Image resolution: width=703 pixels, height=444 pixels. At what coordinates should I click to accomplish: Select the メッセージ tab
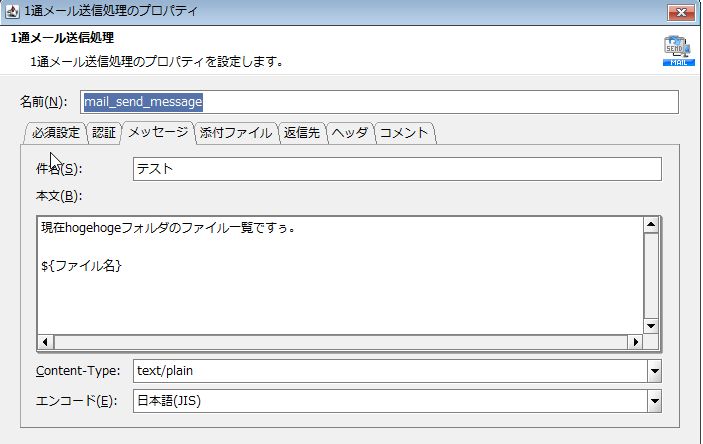pos(157,133)
